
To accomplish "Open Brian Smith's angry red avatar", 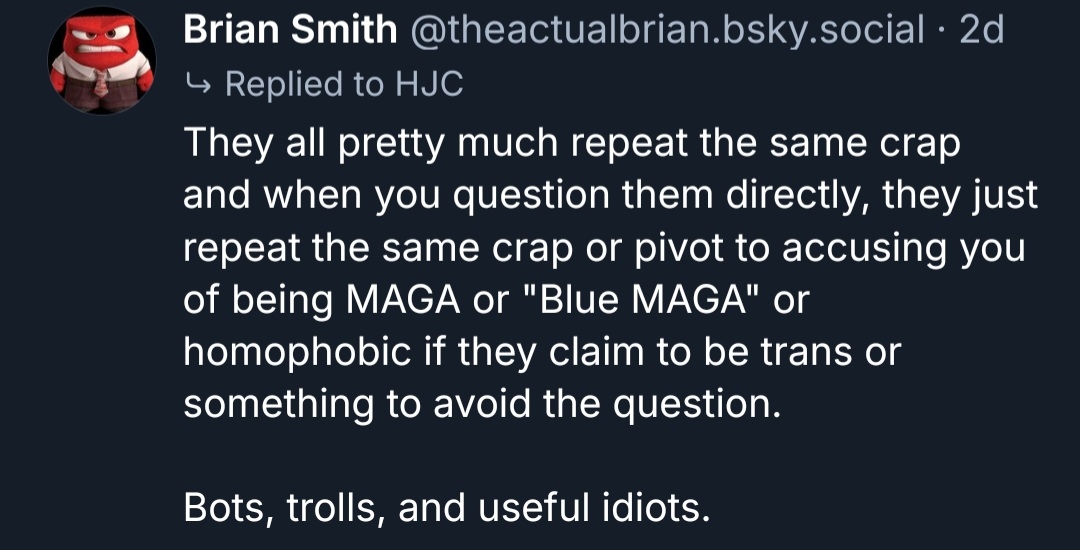I will [102, 60].
